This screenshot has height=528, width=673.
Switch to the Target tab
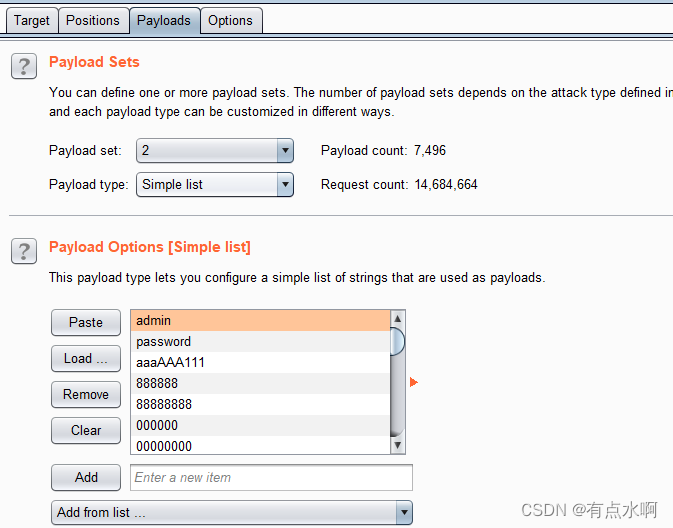pos(32,21)
